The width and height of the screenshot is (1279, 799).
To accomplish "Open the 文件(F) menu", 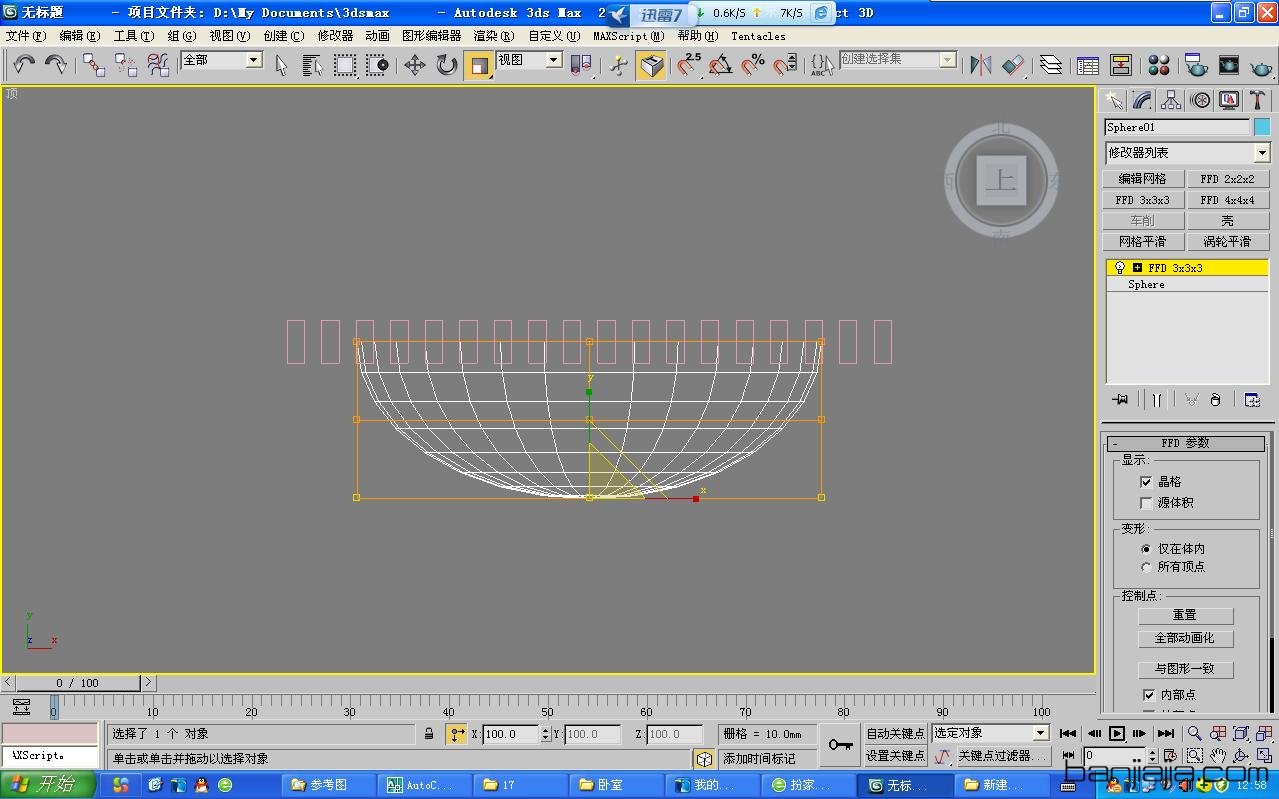I will click(x=26, y=36).
